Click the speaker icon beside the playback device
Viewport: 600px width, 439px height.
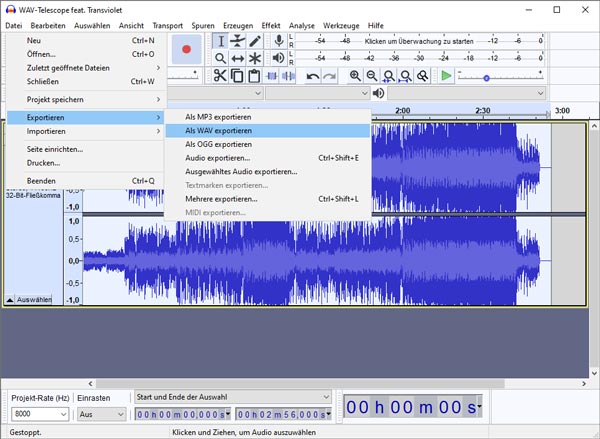(378, 93)
